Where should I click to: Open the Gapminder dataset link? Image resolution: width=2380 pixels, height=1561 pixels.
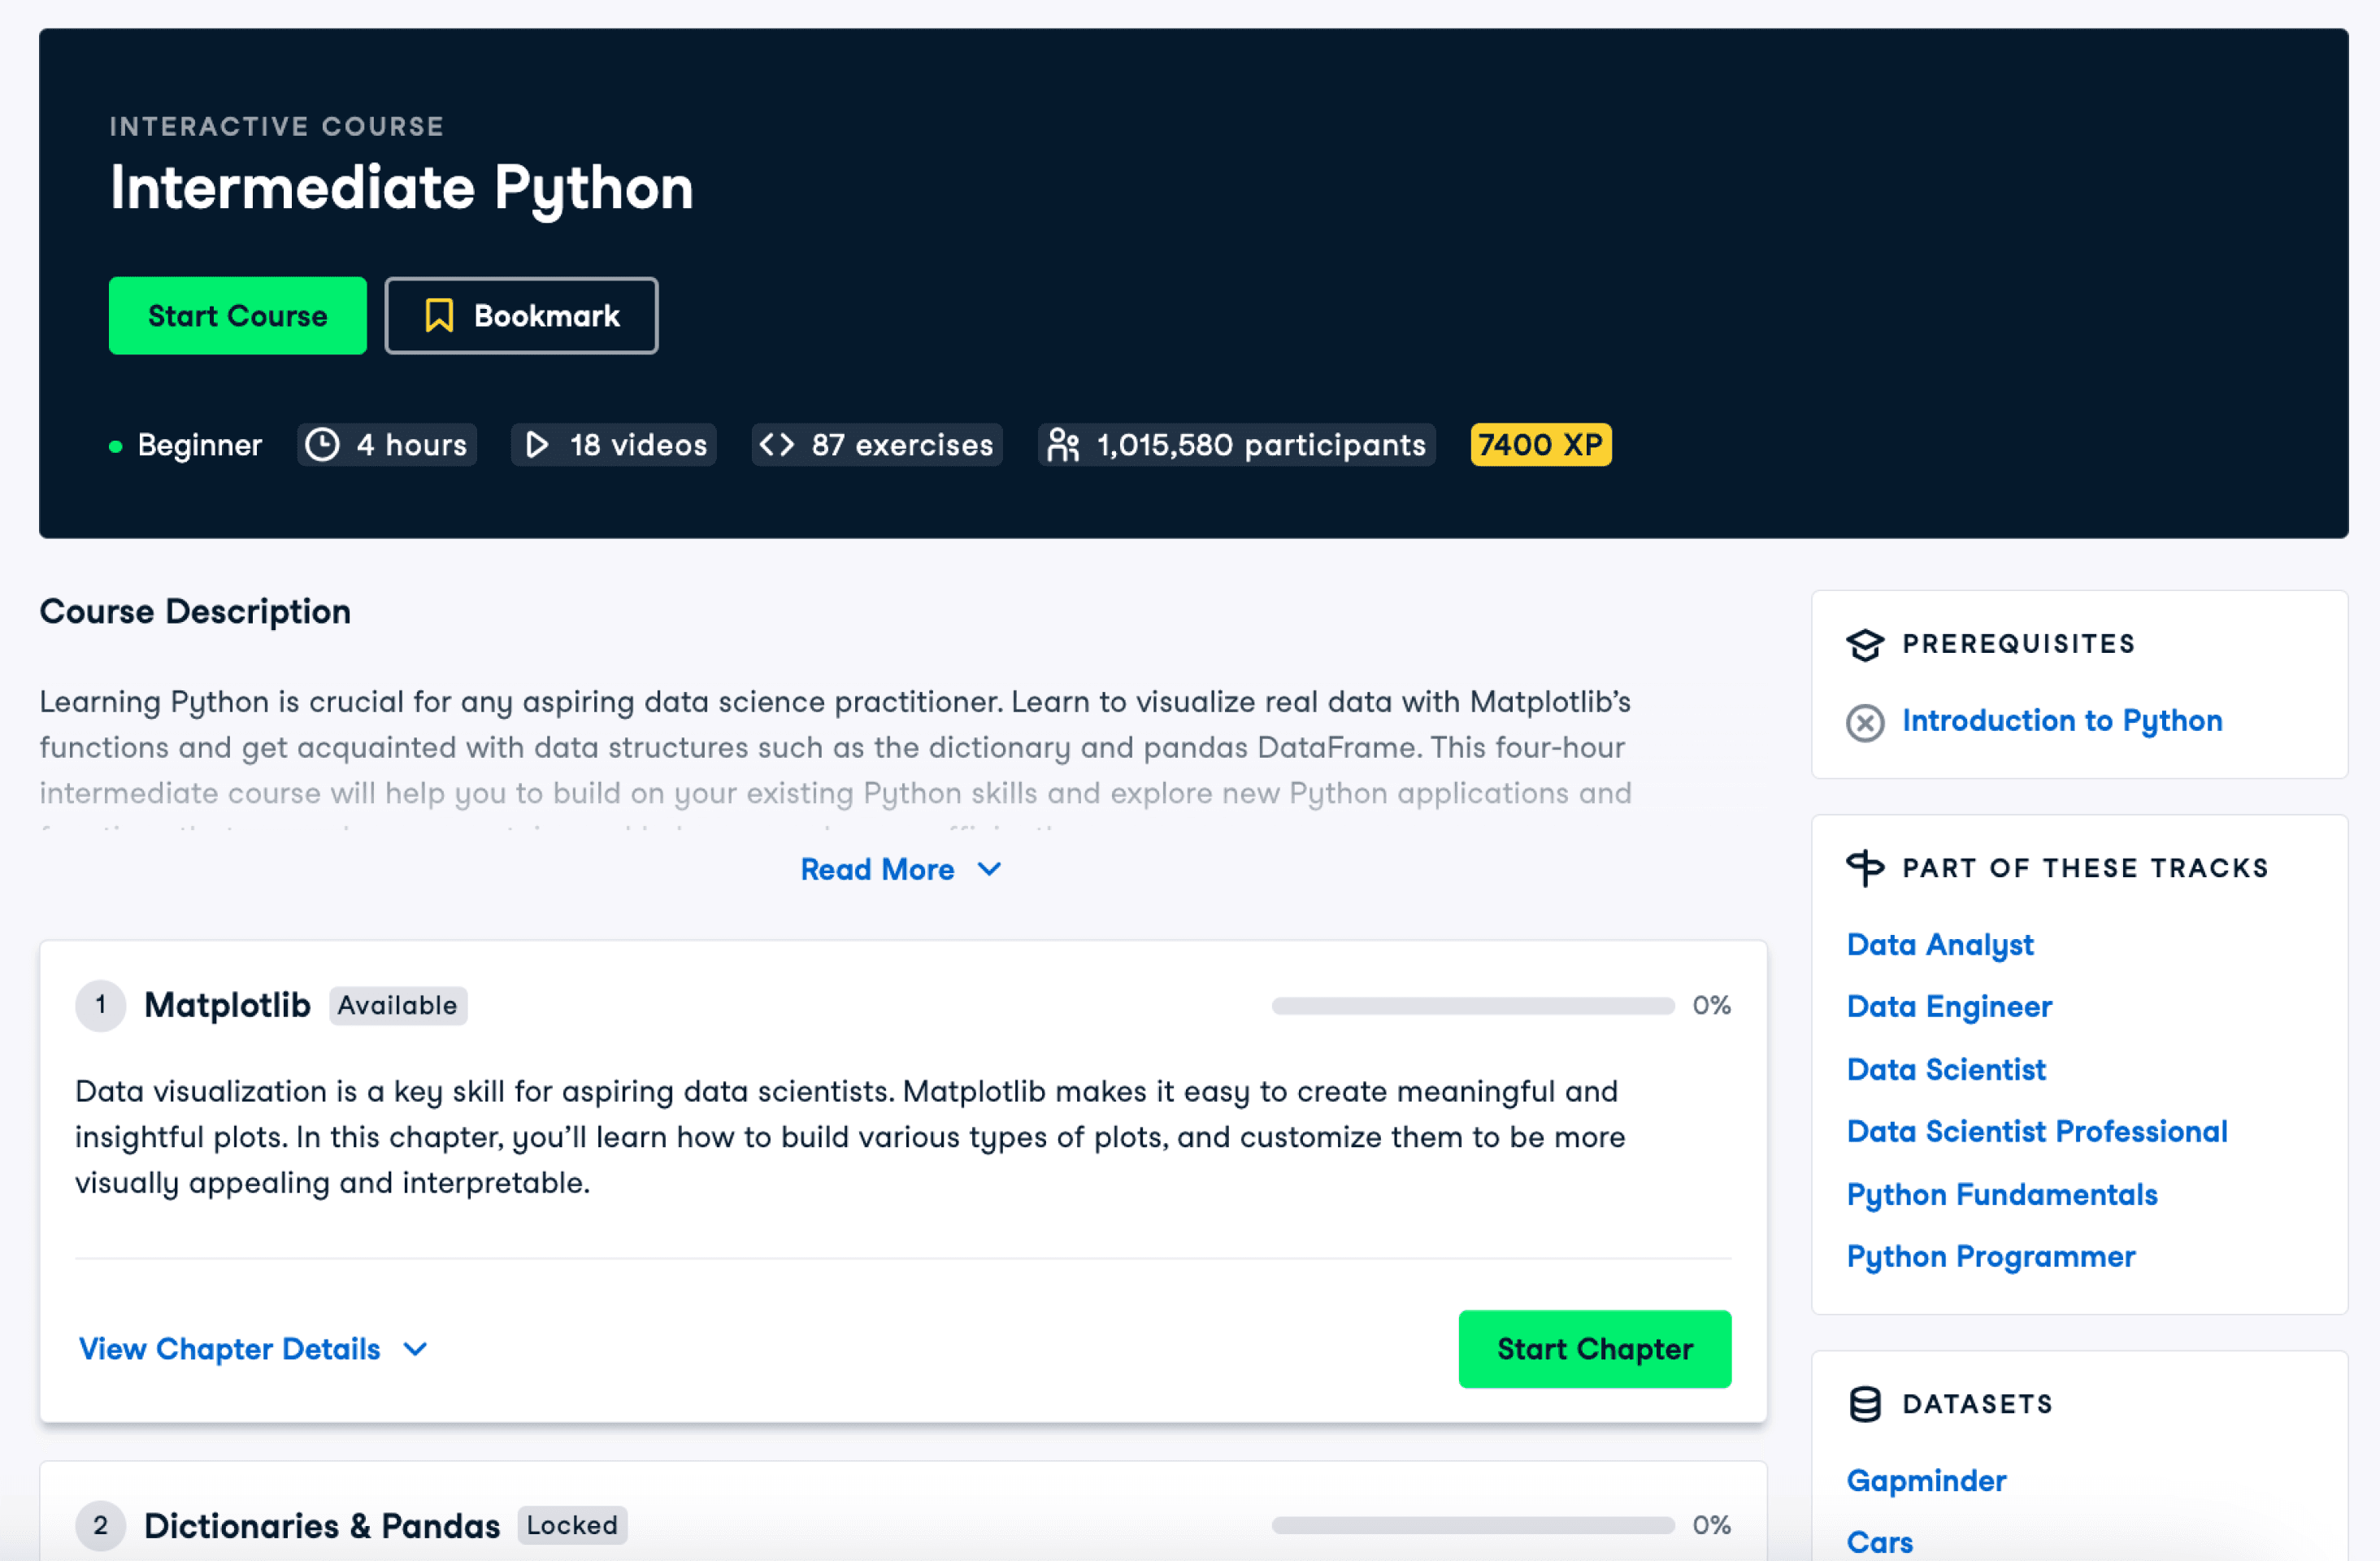1926,1481
